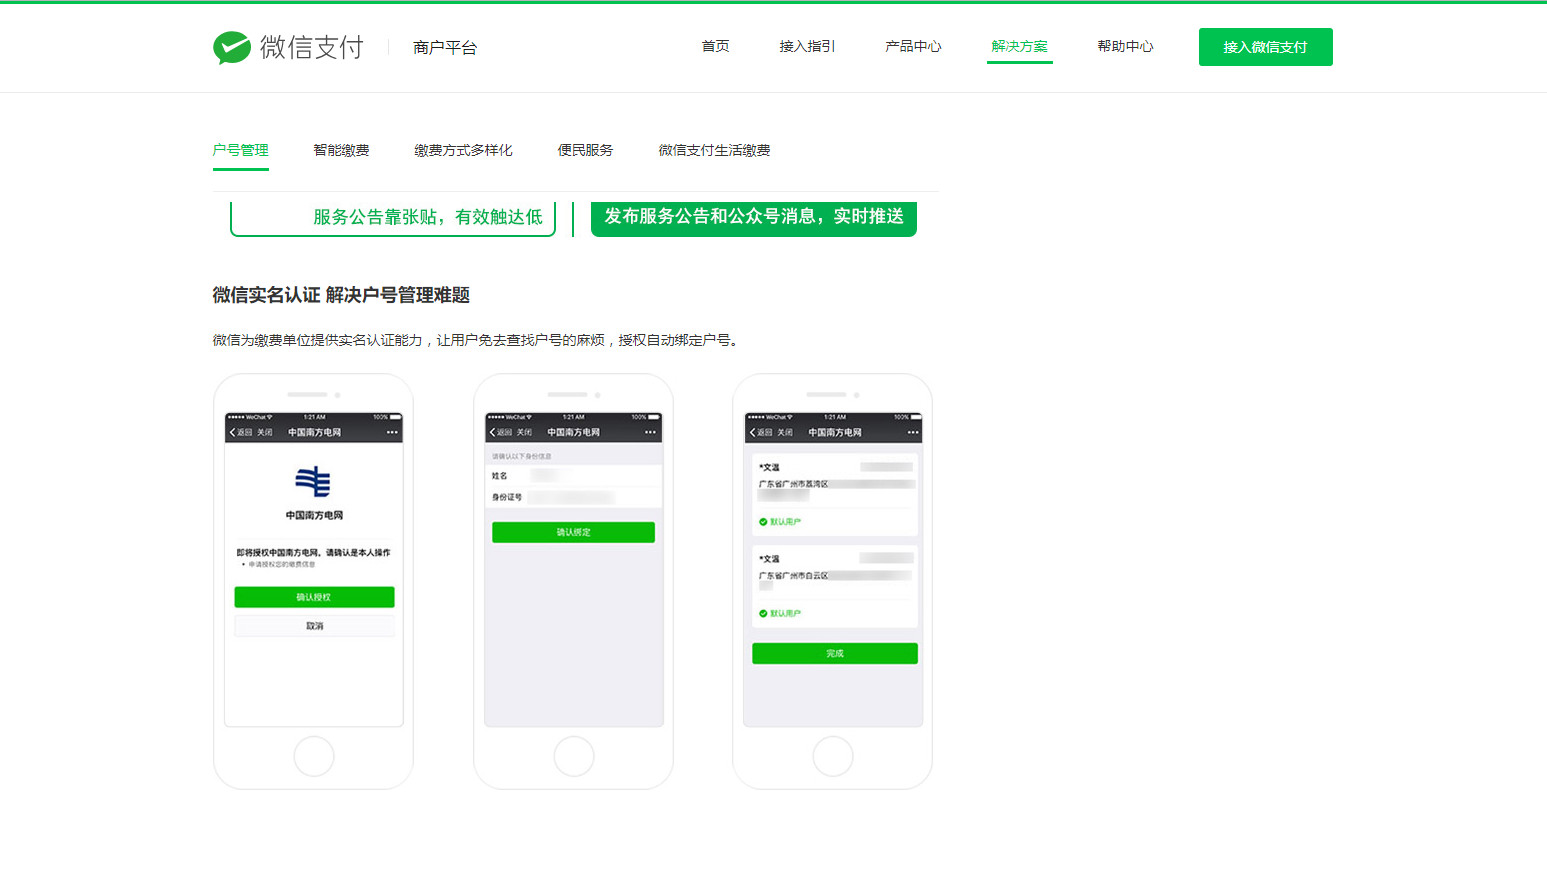Click the outlined banner 服务公告靠张贴，有效触达低
This screenshot has width=1547, height=894.
pyautogui.click(x=393, y=218)
